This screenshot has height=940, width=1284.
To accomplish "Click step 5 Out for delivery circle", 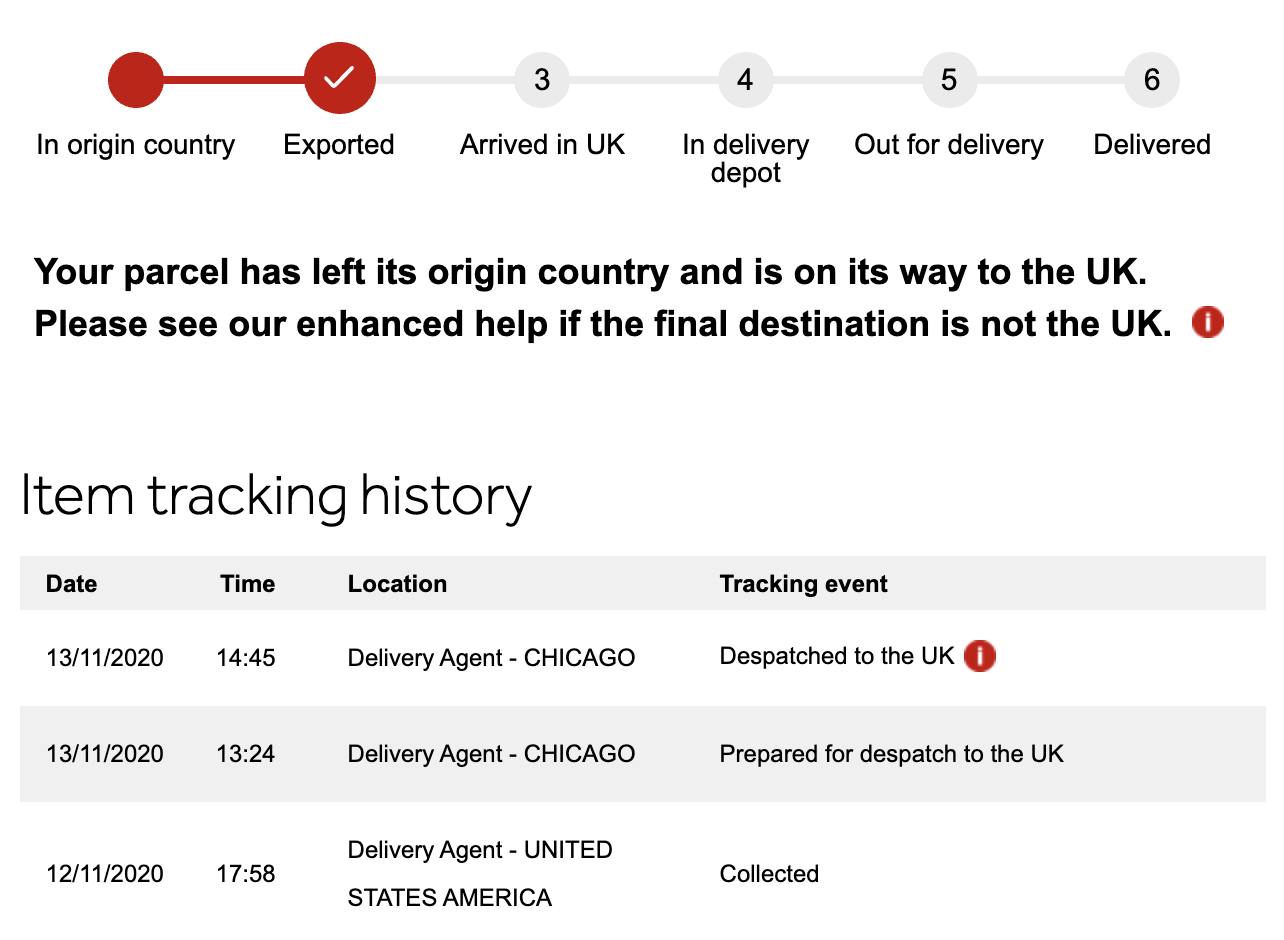I will [949, 79].
